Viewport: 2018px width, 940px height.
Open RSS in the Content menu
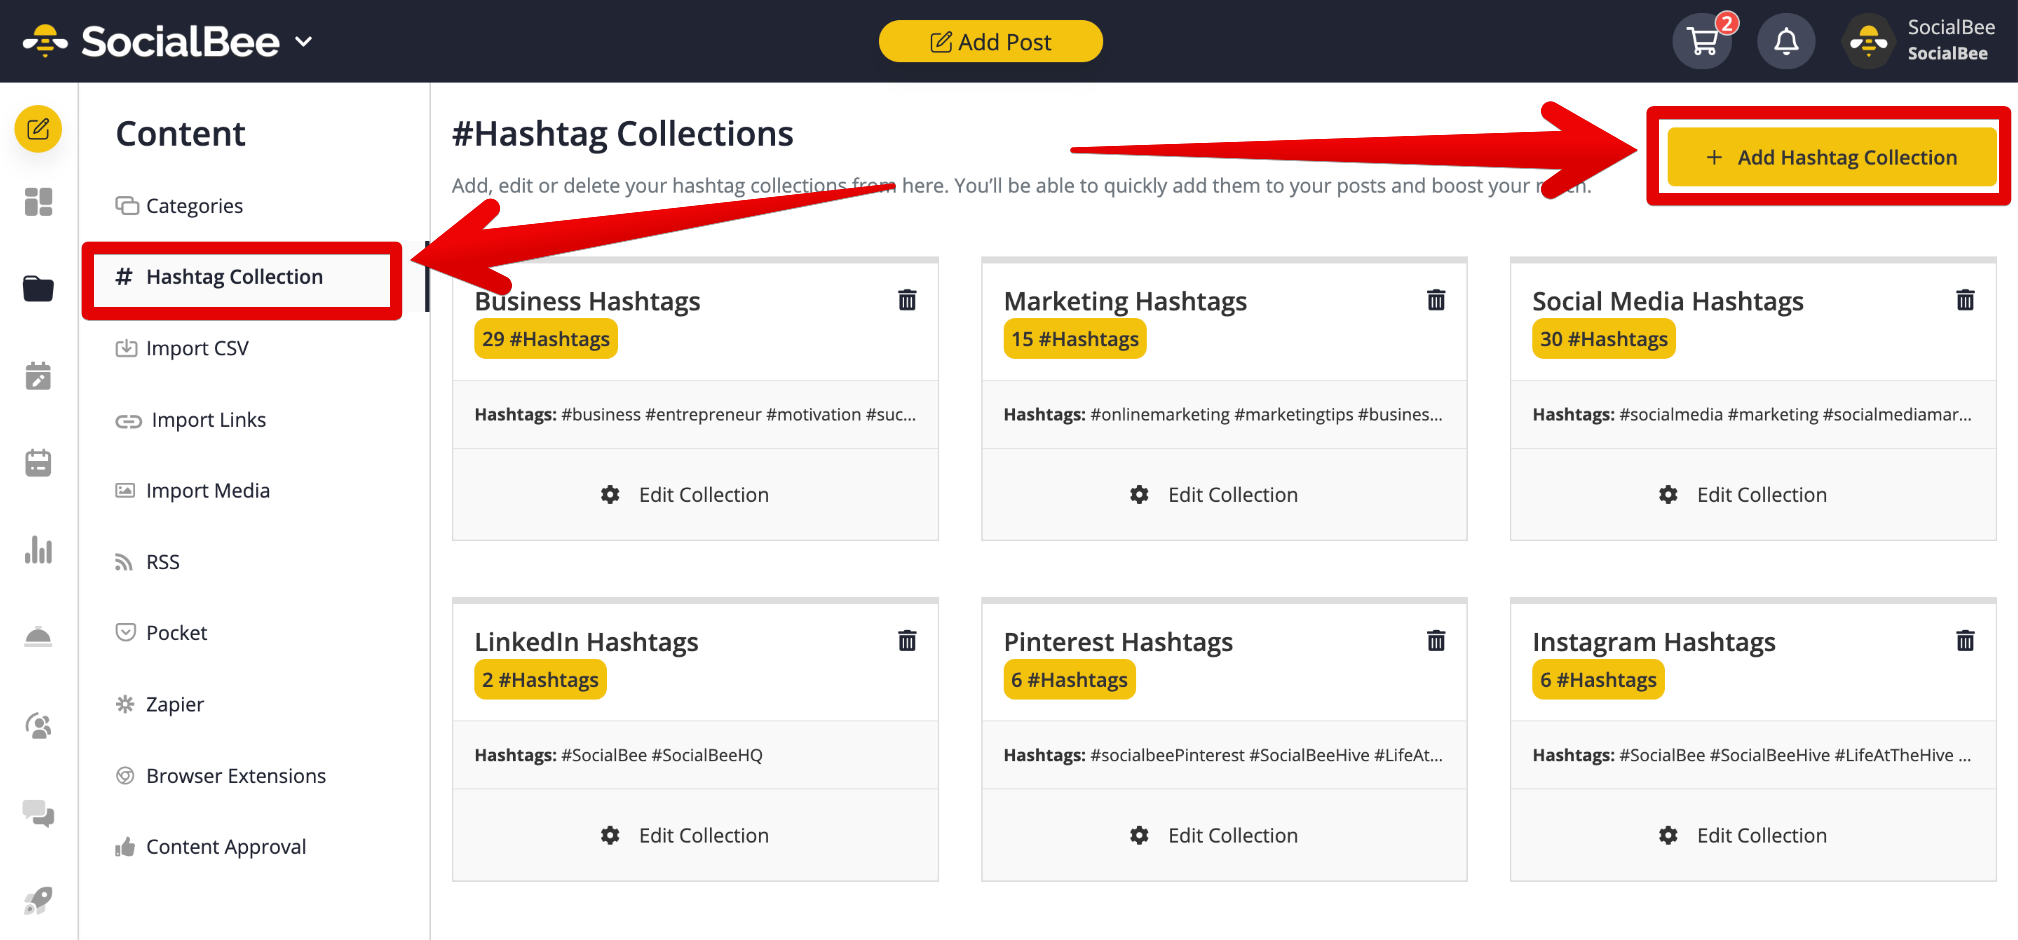[x=162, y=562]
